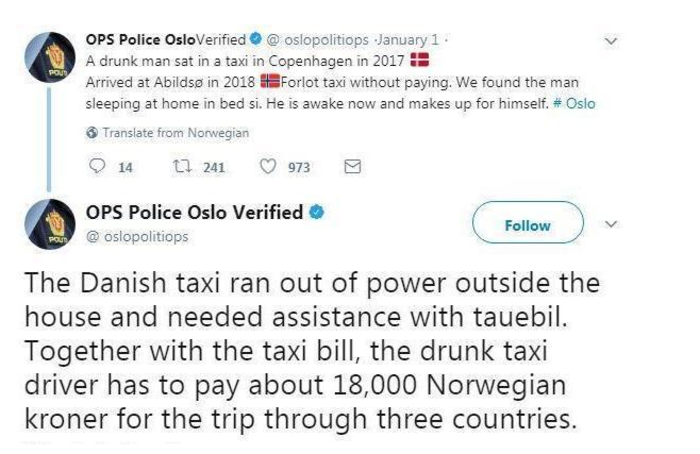Open the bold OPS Police Oslo Verified name
The width and height of the screenshot is (700, 454).
(x=195, y=213)
